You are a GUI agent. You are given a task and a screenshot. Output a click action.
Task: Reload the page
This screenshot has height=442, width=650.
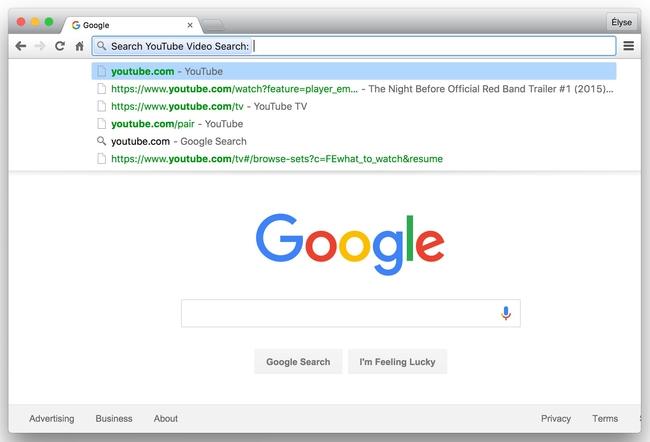click(60, 46)
